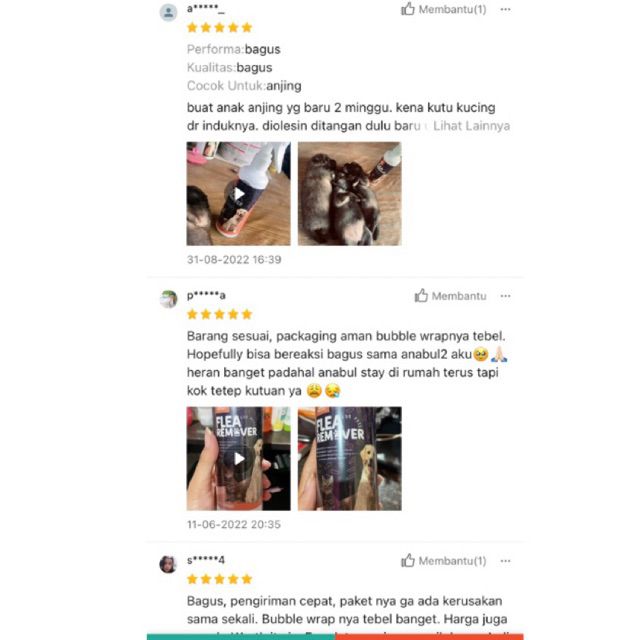
Task: Click the star rating of a*****_ review
Action: (x=220, y=28)
